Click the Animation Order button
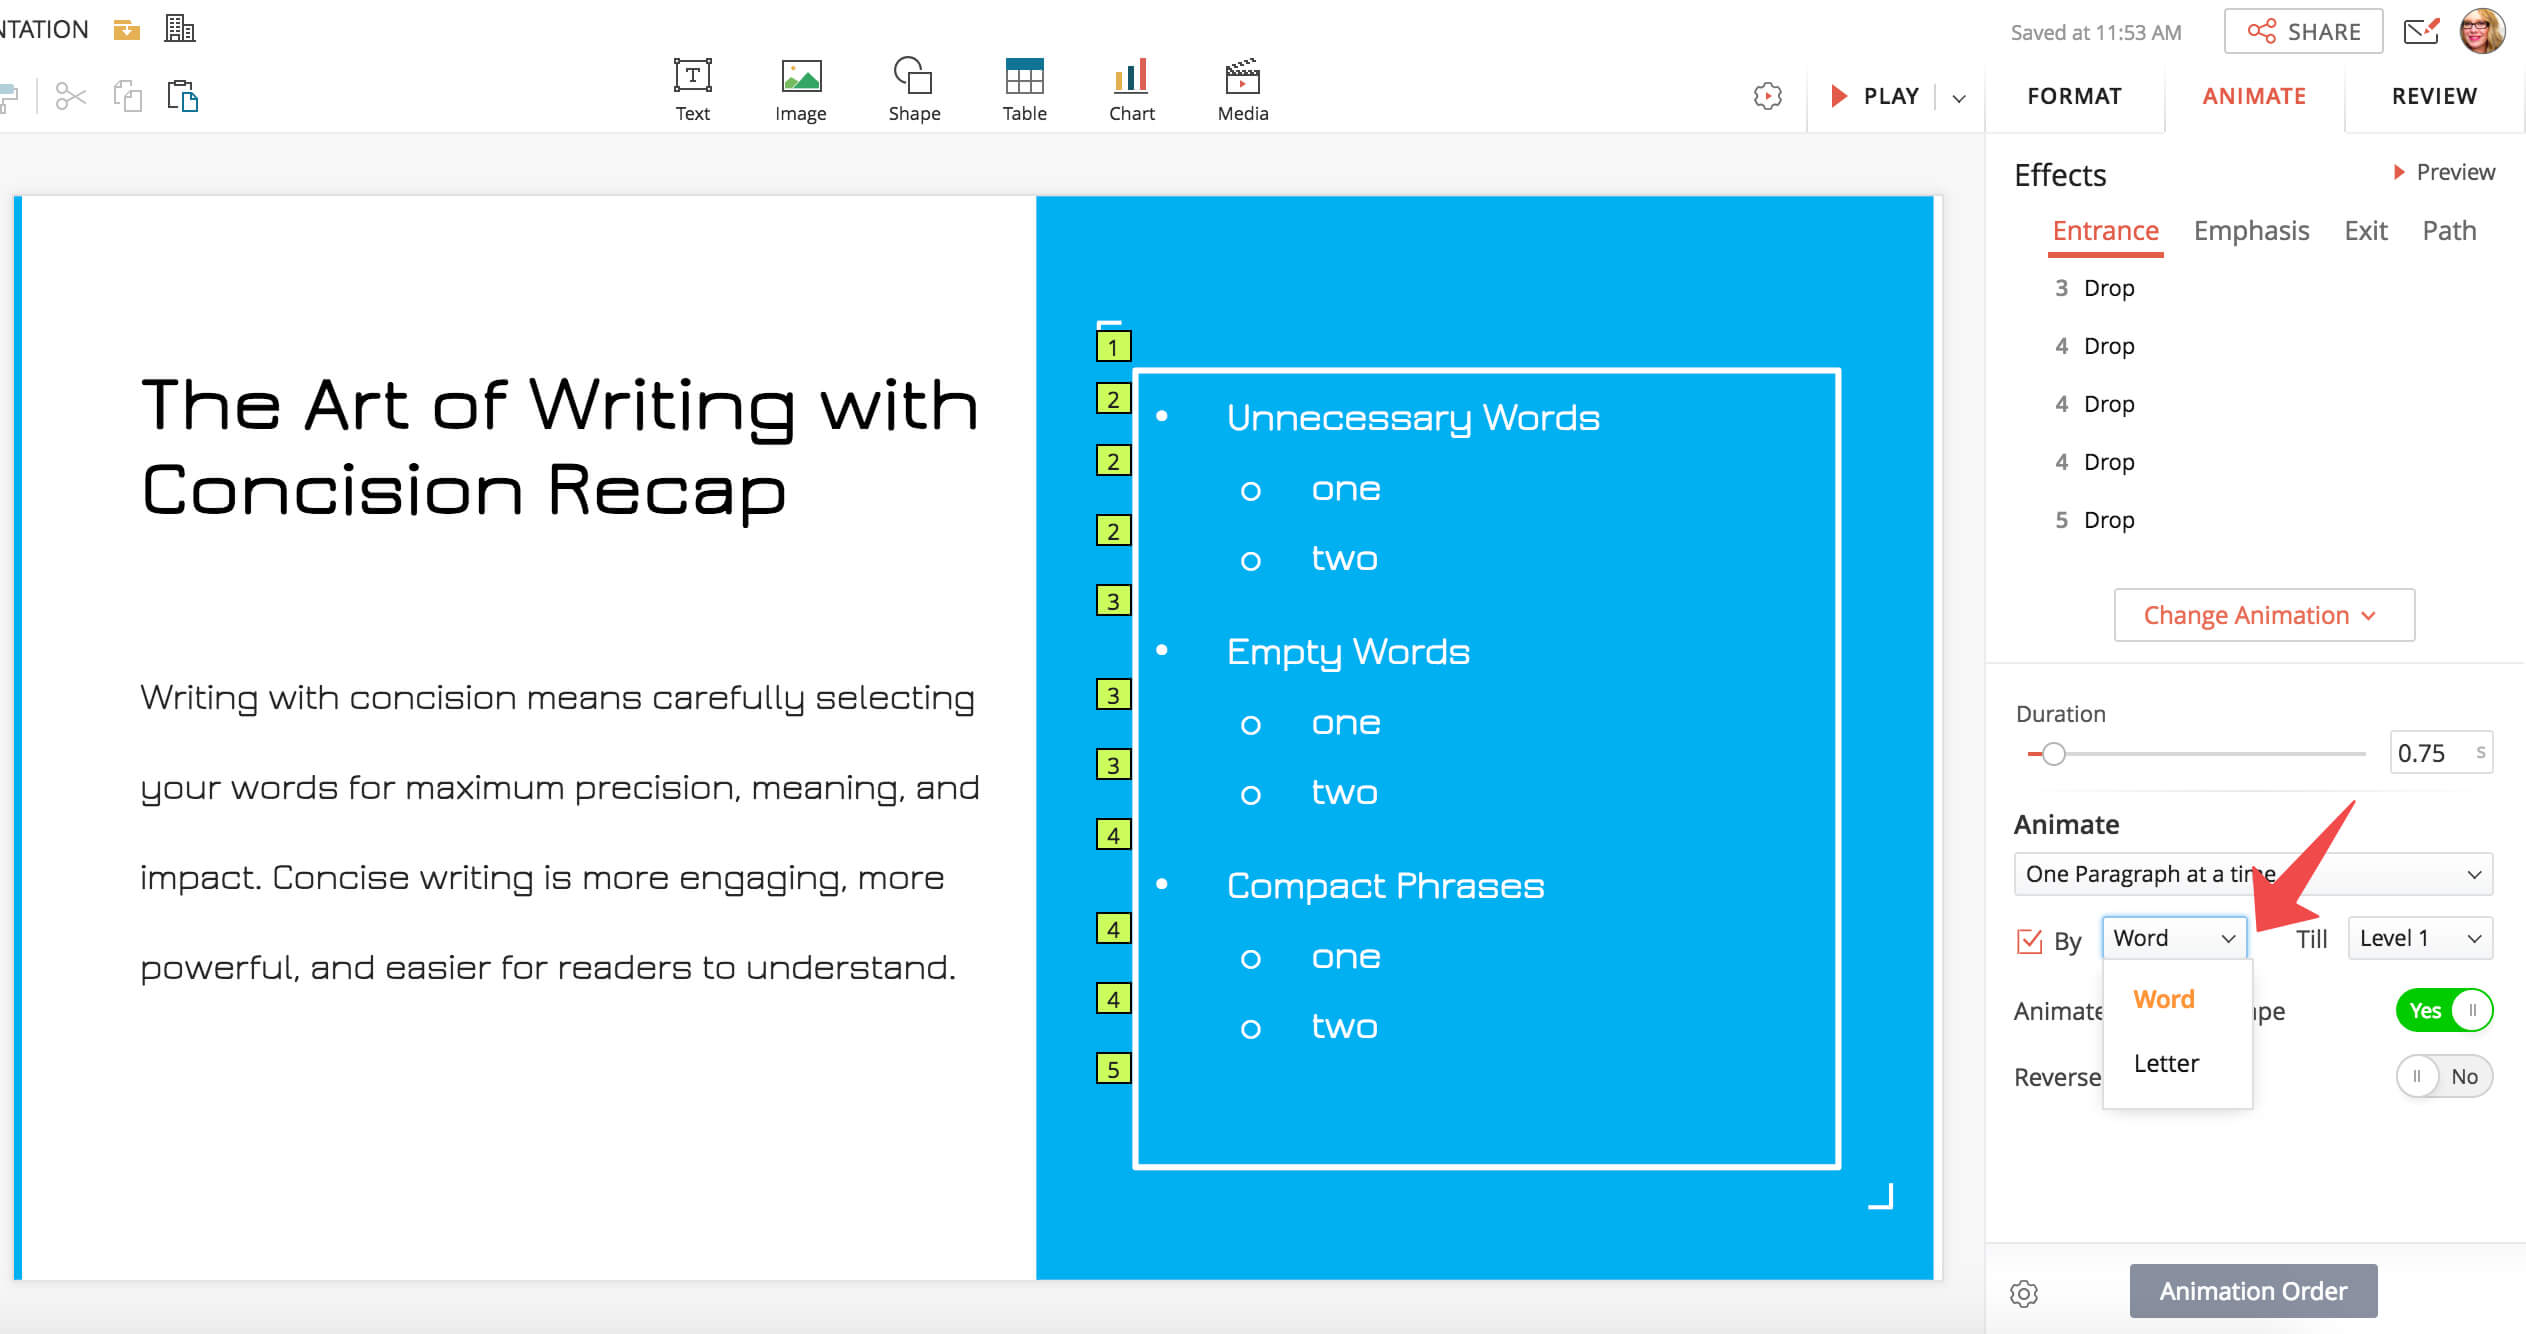 click(x=2252, y=1291)
